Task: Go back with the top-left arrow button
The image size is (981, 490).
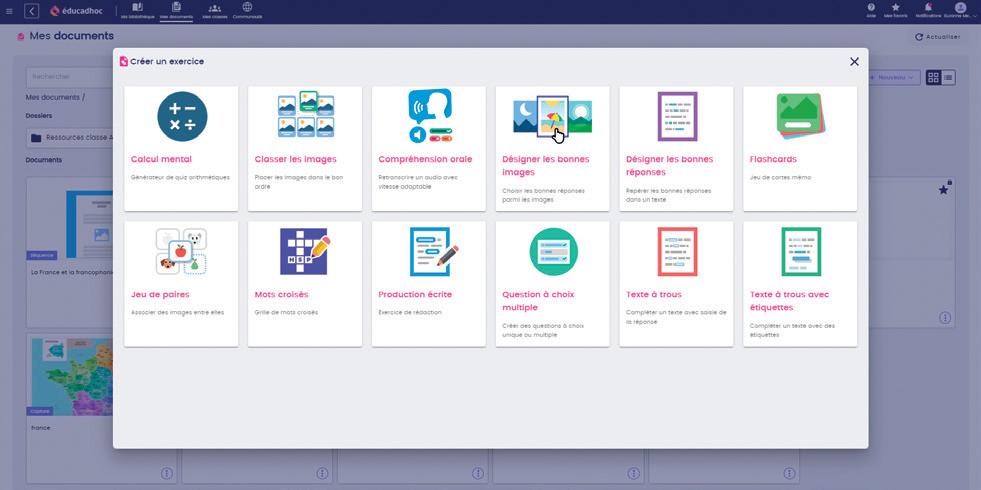Action: [31, 11]
